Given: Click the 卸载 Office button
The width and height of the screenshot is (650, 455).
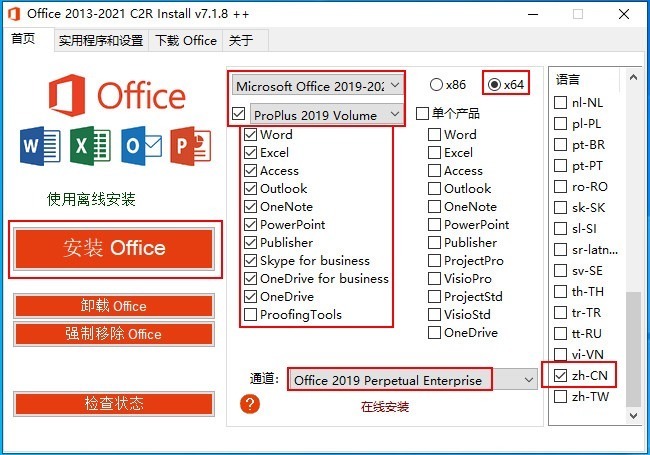Looking at the screenshot, I should [113, 306].
